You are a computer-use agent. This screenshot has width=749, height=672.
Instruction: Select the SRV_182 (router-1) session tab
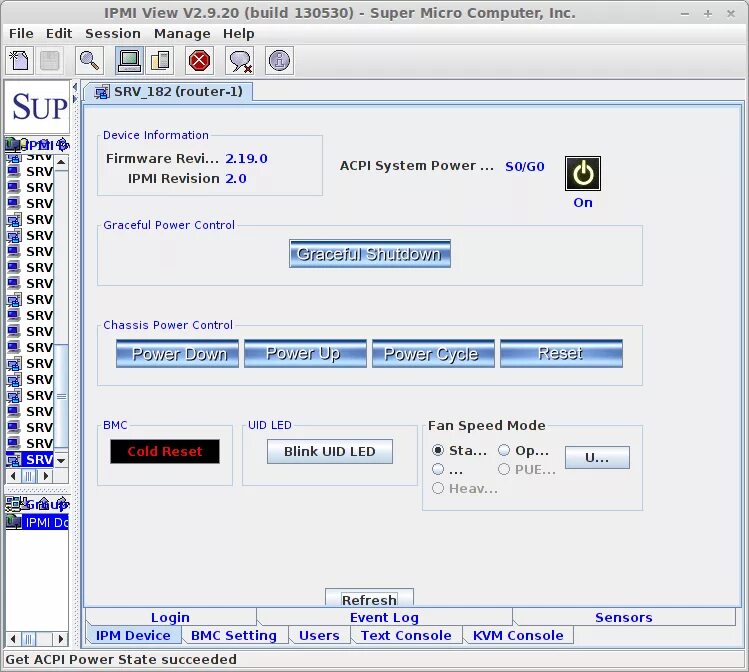(168, 92)
